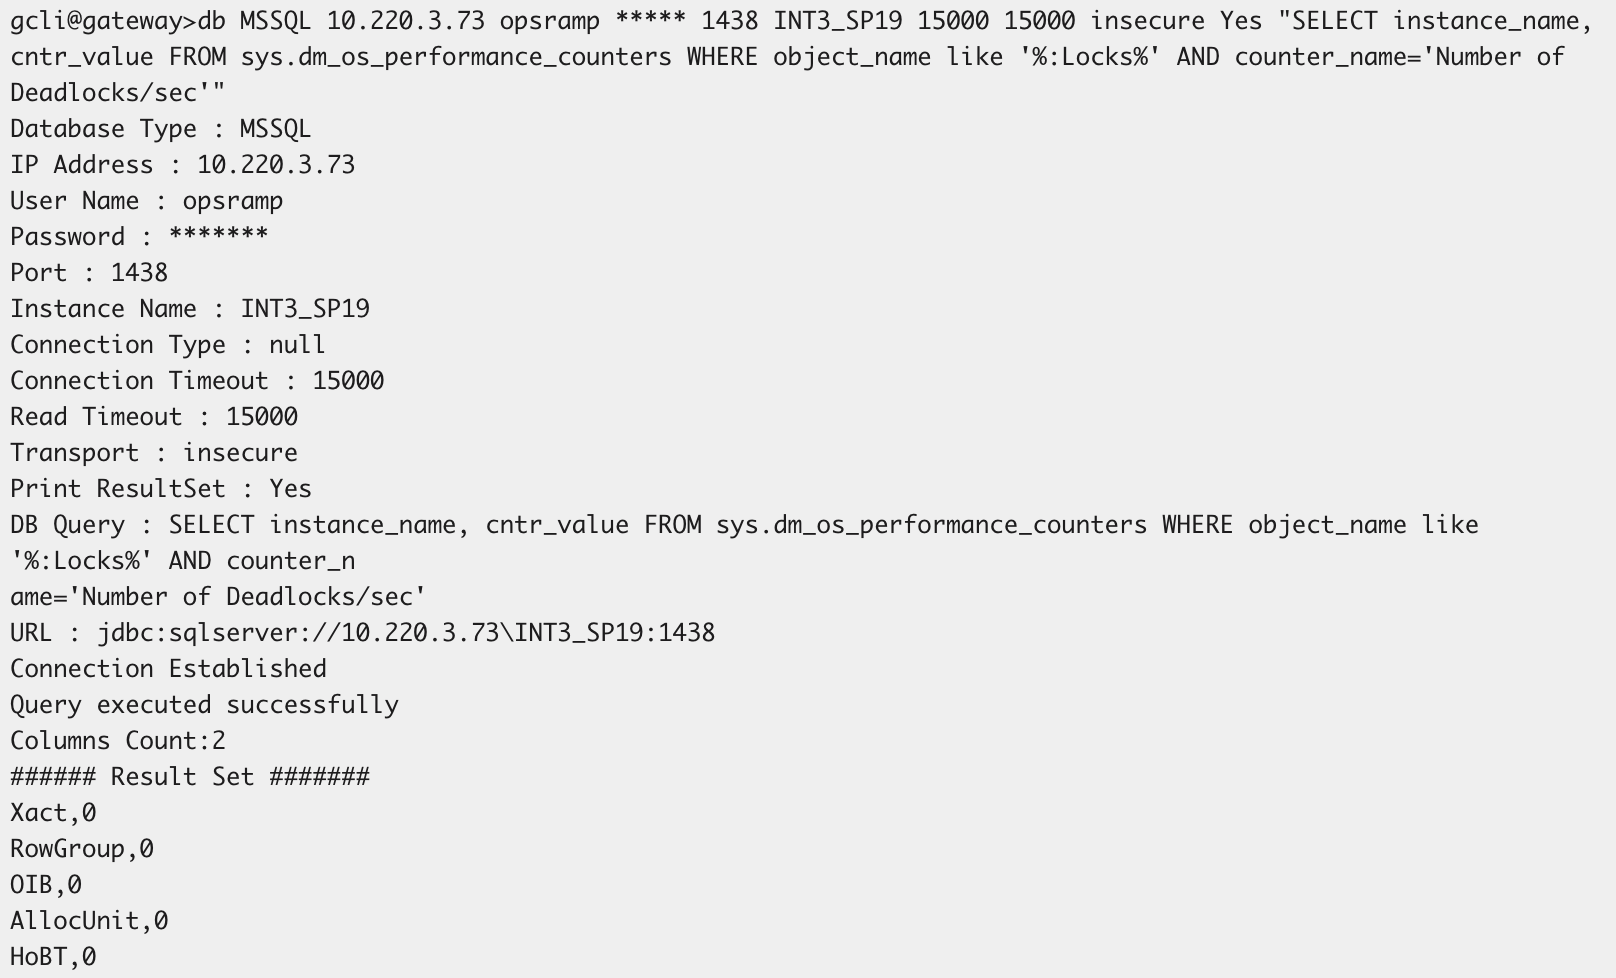1616x978 pixels.
Task: Click the 'Database Type : MSSQL' line
Action: pyautogui.click(x=160, y=129)
